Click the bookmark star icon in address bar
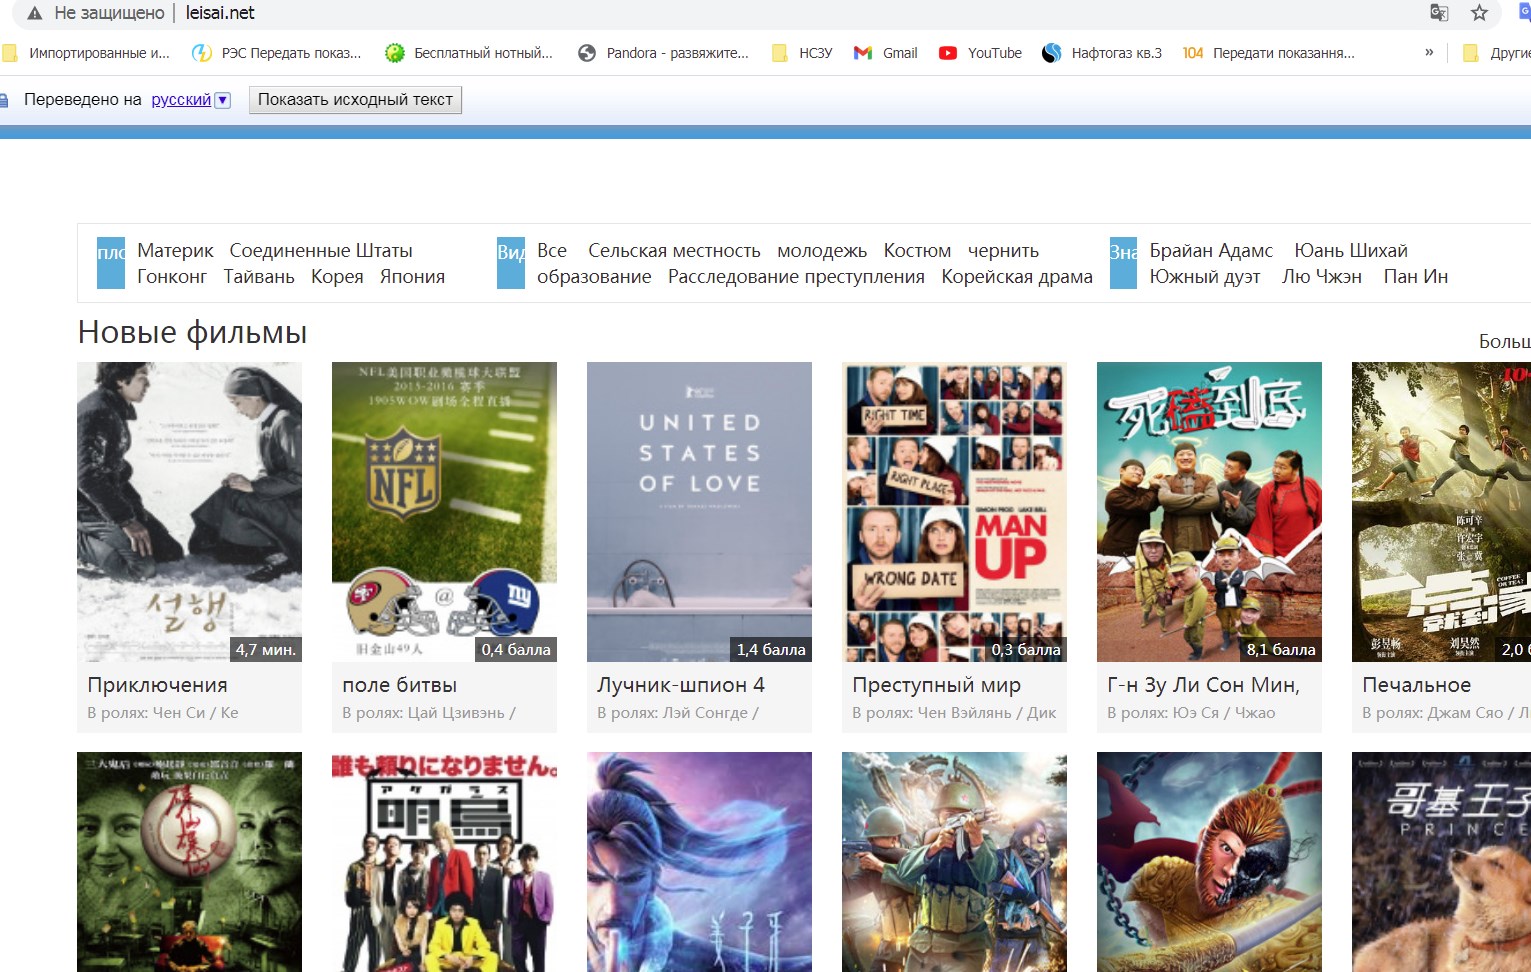The width and height of the screenshot is (1531, 972). pos(1479,13)
